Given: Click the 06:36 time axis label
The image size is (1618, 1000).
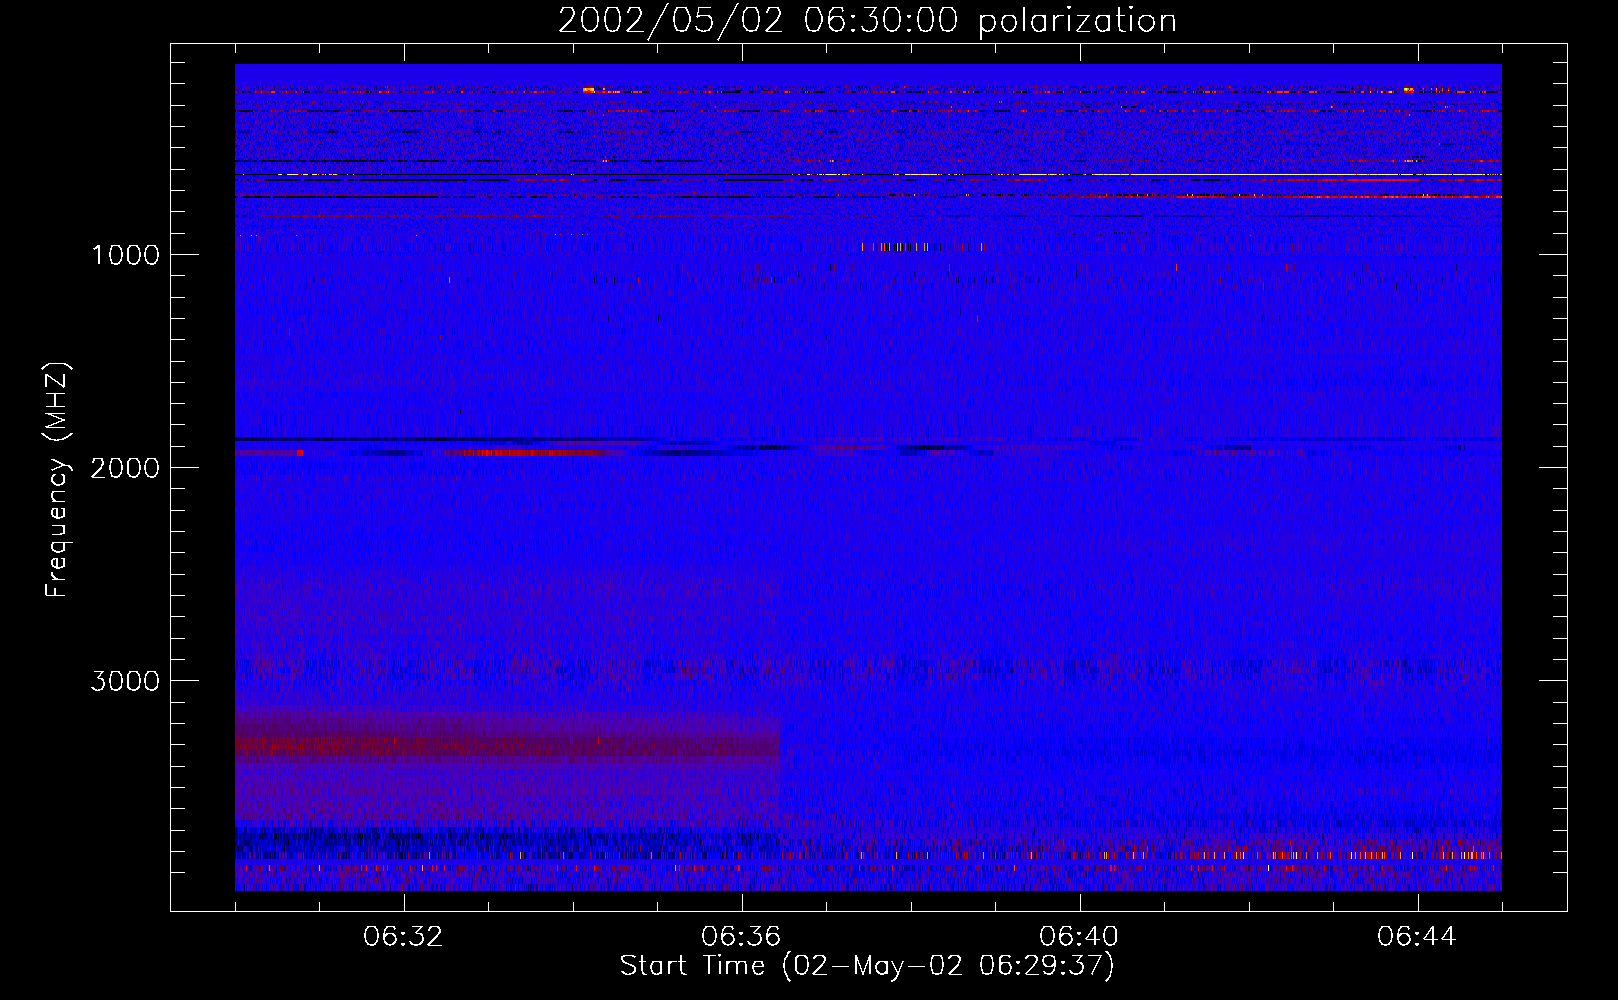Looking at the screenshot, I should point(741,937).
